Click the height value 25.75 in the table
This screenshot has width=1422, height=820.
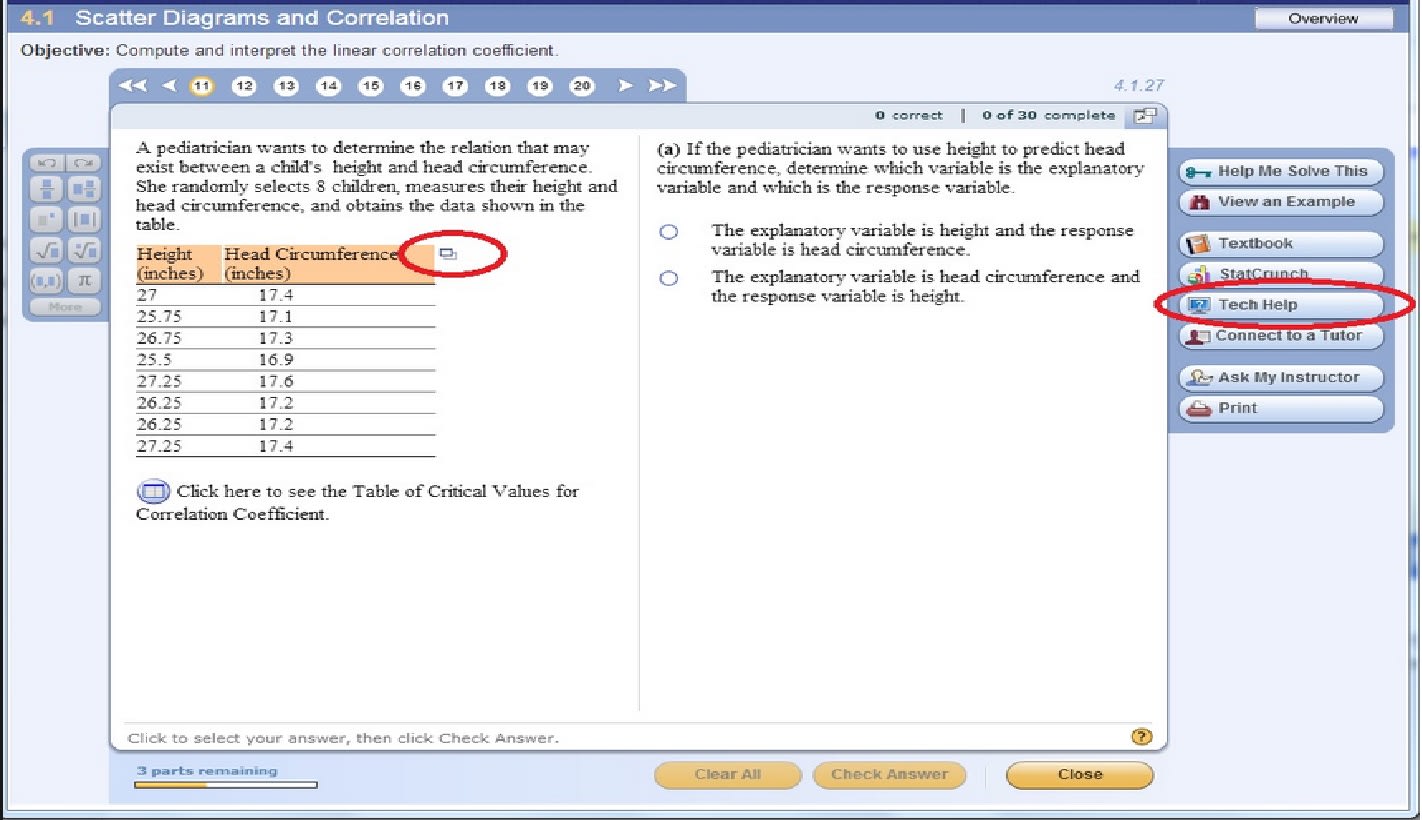pos(158,317)
